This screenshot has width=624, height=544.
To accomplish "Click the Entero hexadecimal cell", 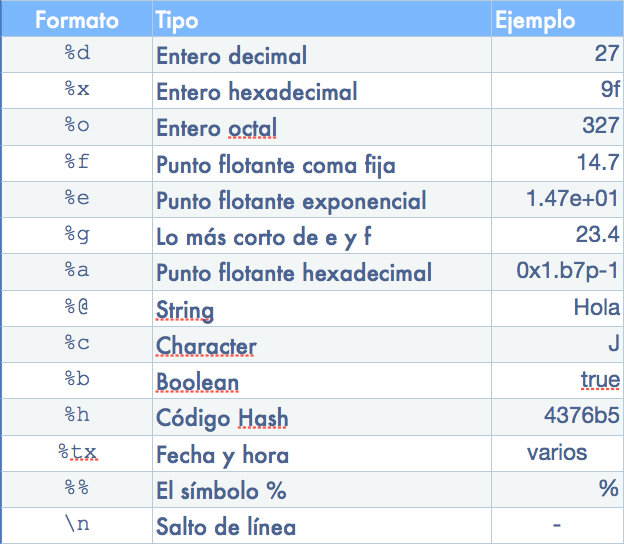I will [x=322, y=91].
